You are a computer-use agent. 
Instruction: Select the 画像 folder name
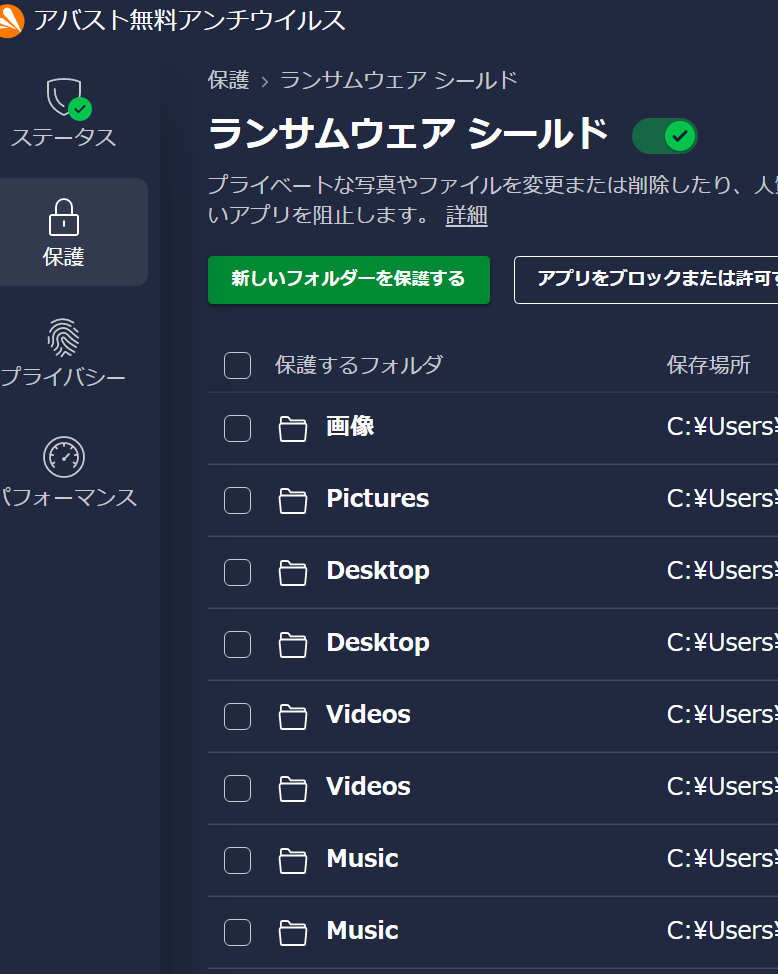[x=350, y=426]
